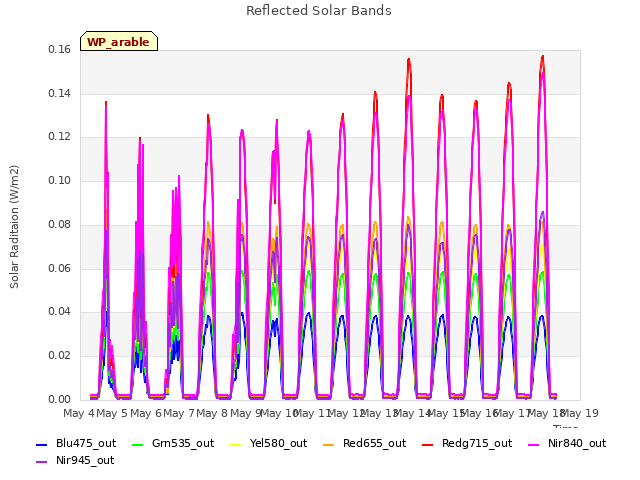Toggle the Yel580_out legend entry
640x480 pixels.
269,443
